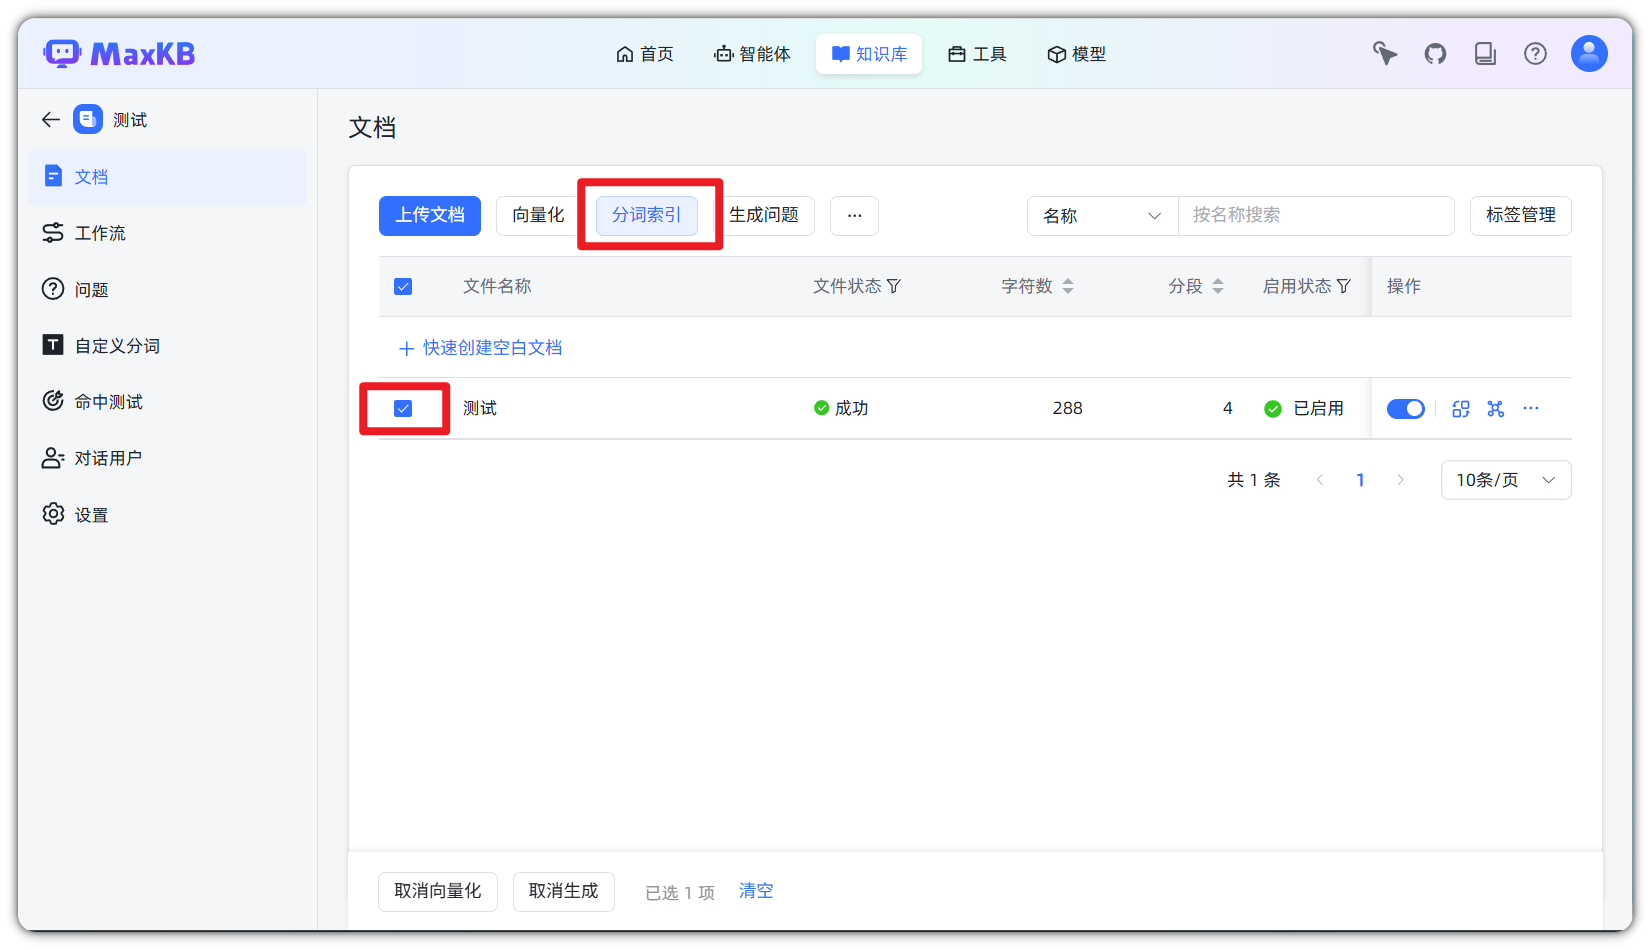Open the help question mark icon

(1535, 53)
